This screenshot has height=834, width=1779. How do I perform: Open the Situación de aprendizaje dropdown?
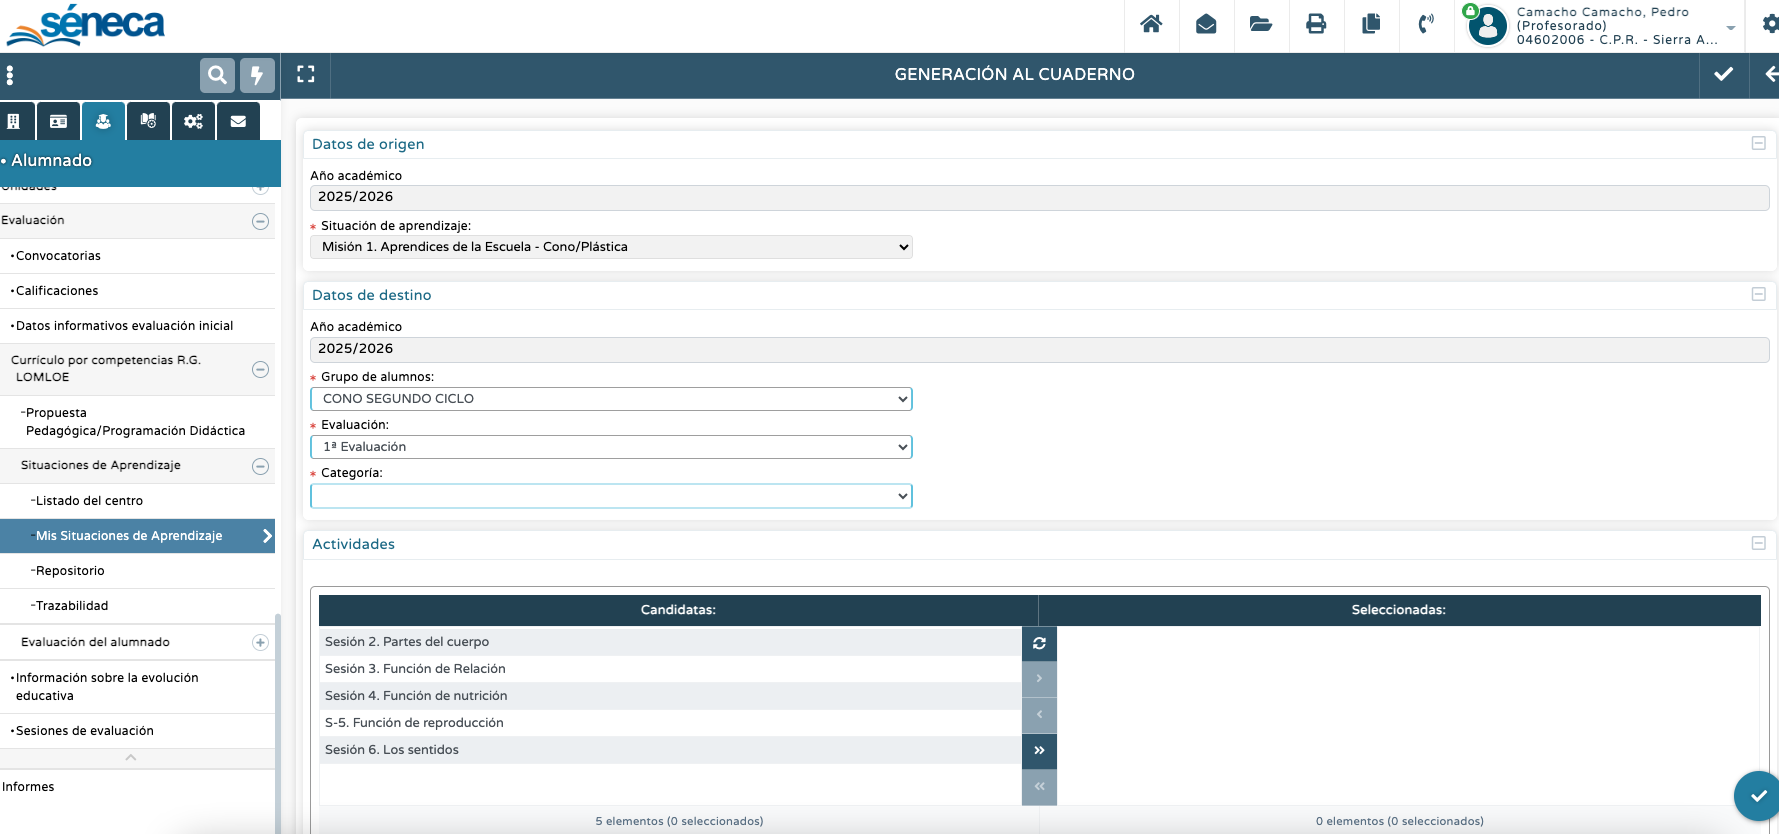[x=611, y=247]
